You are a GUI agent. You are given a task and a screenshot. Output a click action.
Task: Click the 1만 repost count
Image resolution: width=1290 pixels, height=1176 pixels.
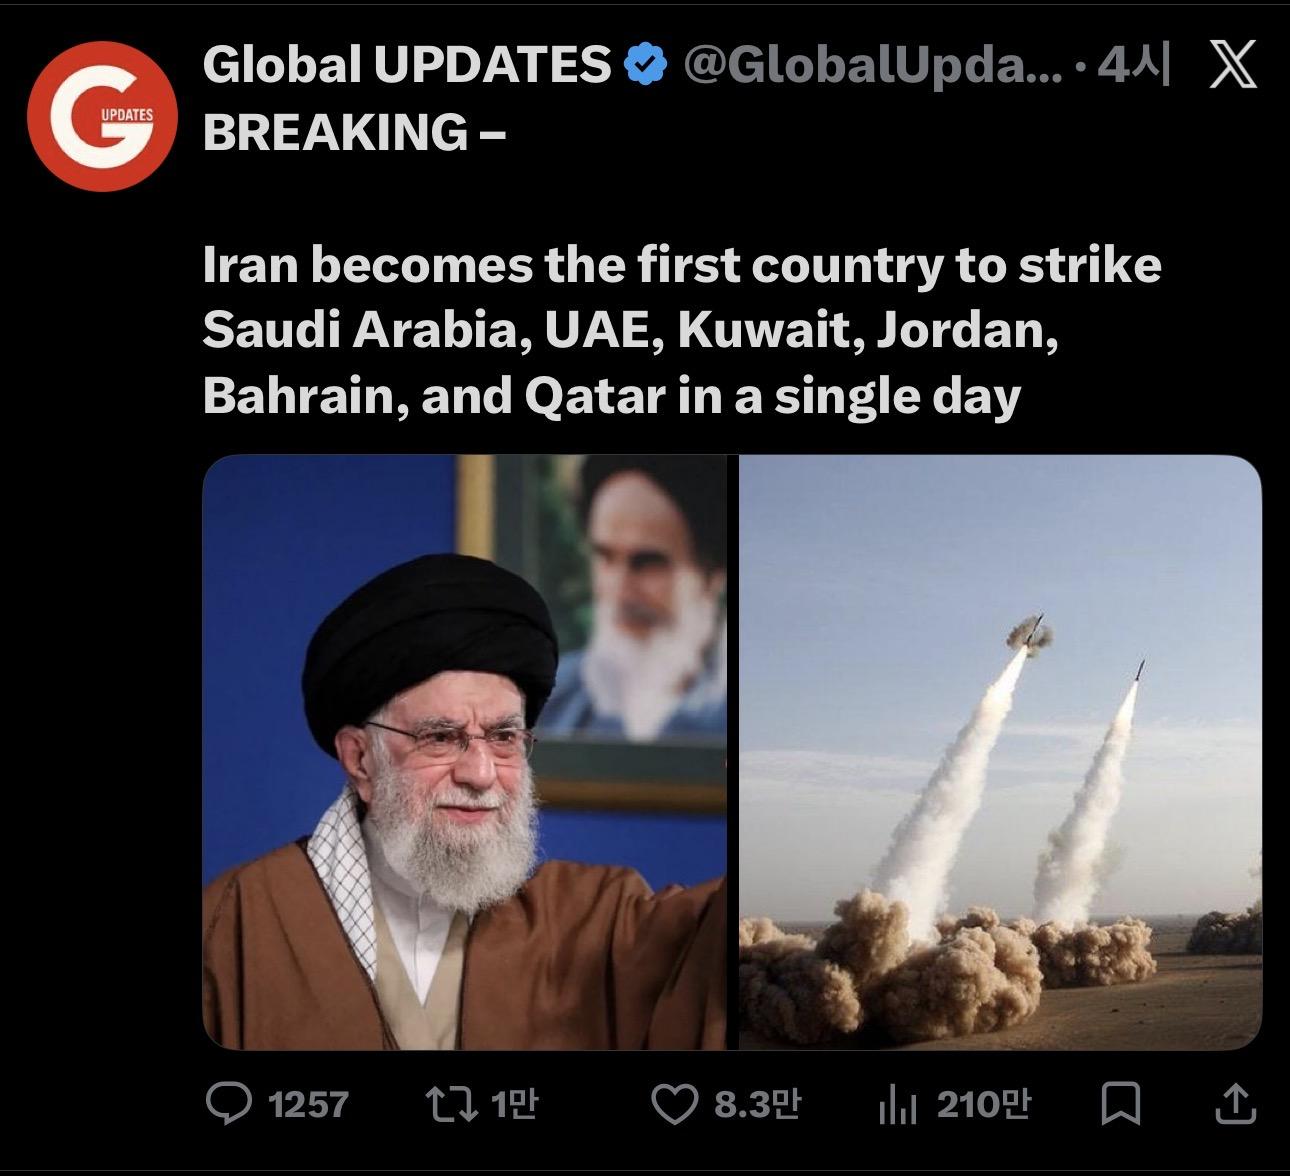515,1104
